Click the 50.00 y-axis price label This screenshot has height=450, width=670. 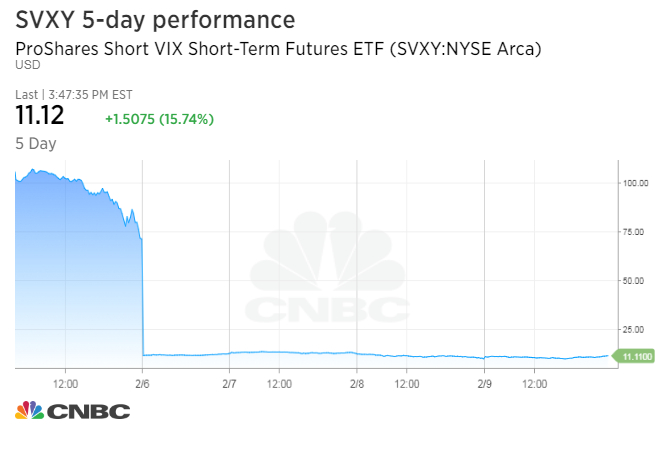pyautogui.click(x=634, y=281)
